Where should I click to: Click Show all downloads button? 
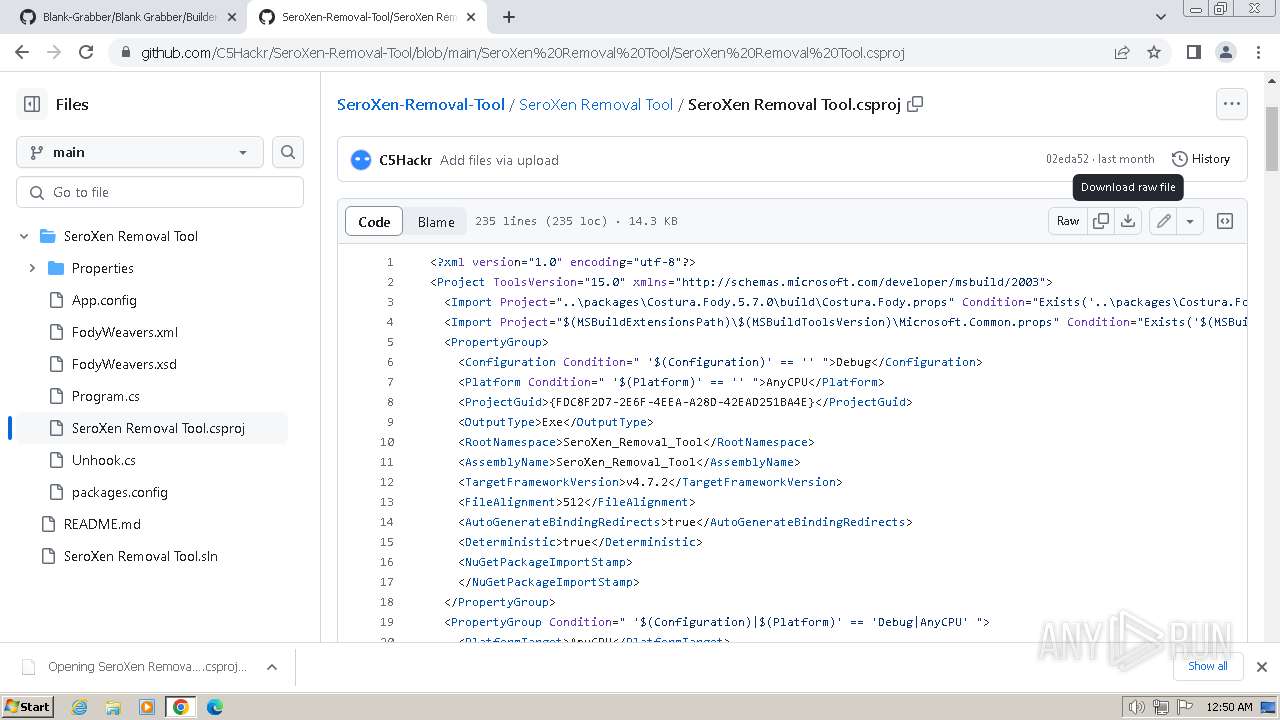coord(1207,667)
